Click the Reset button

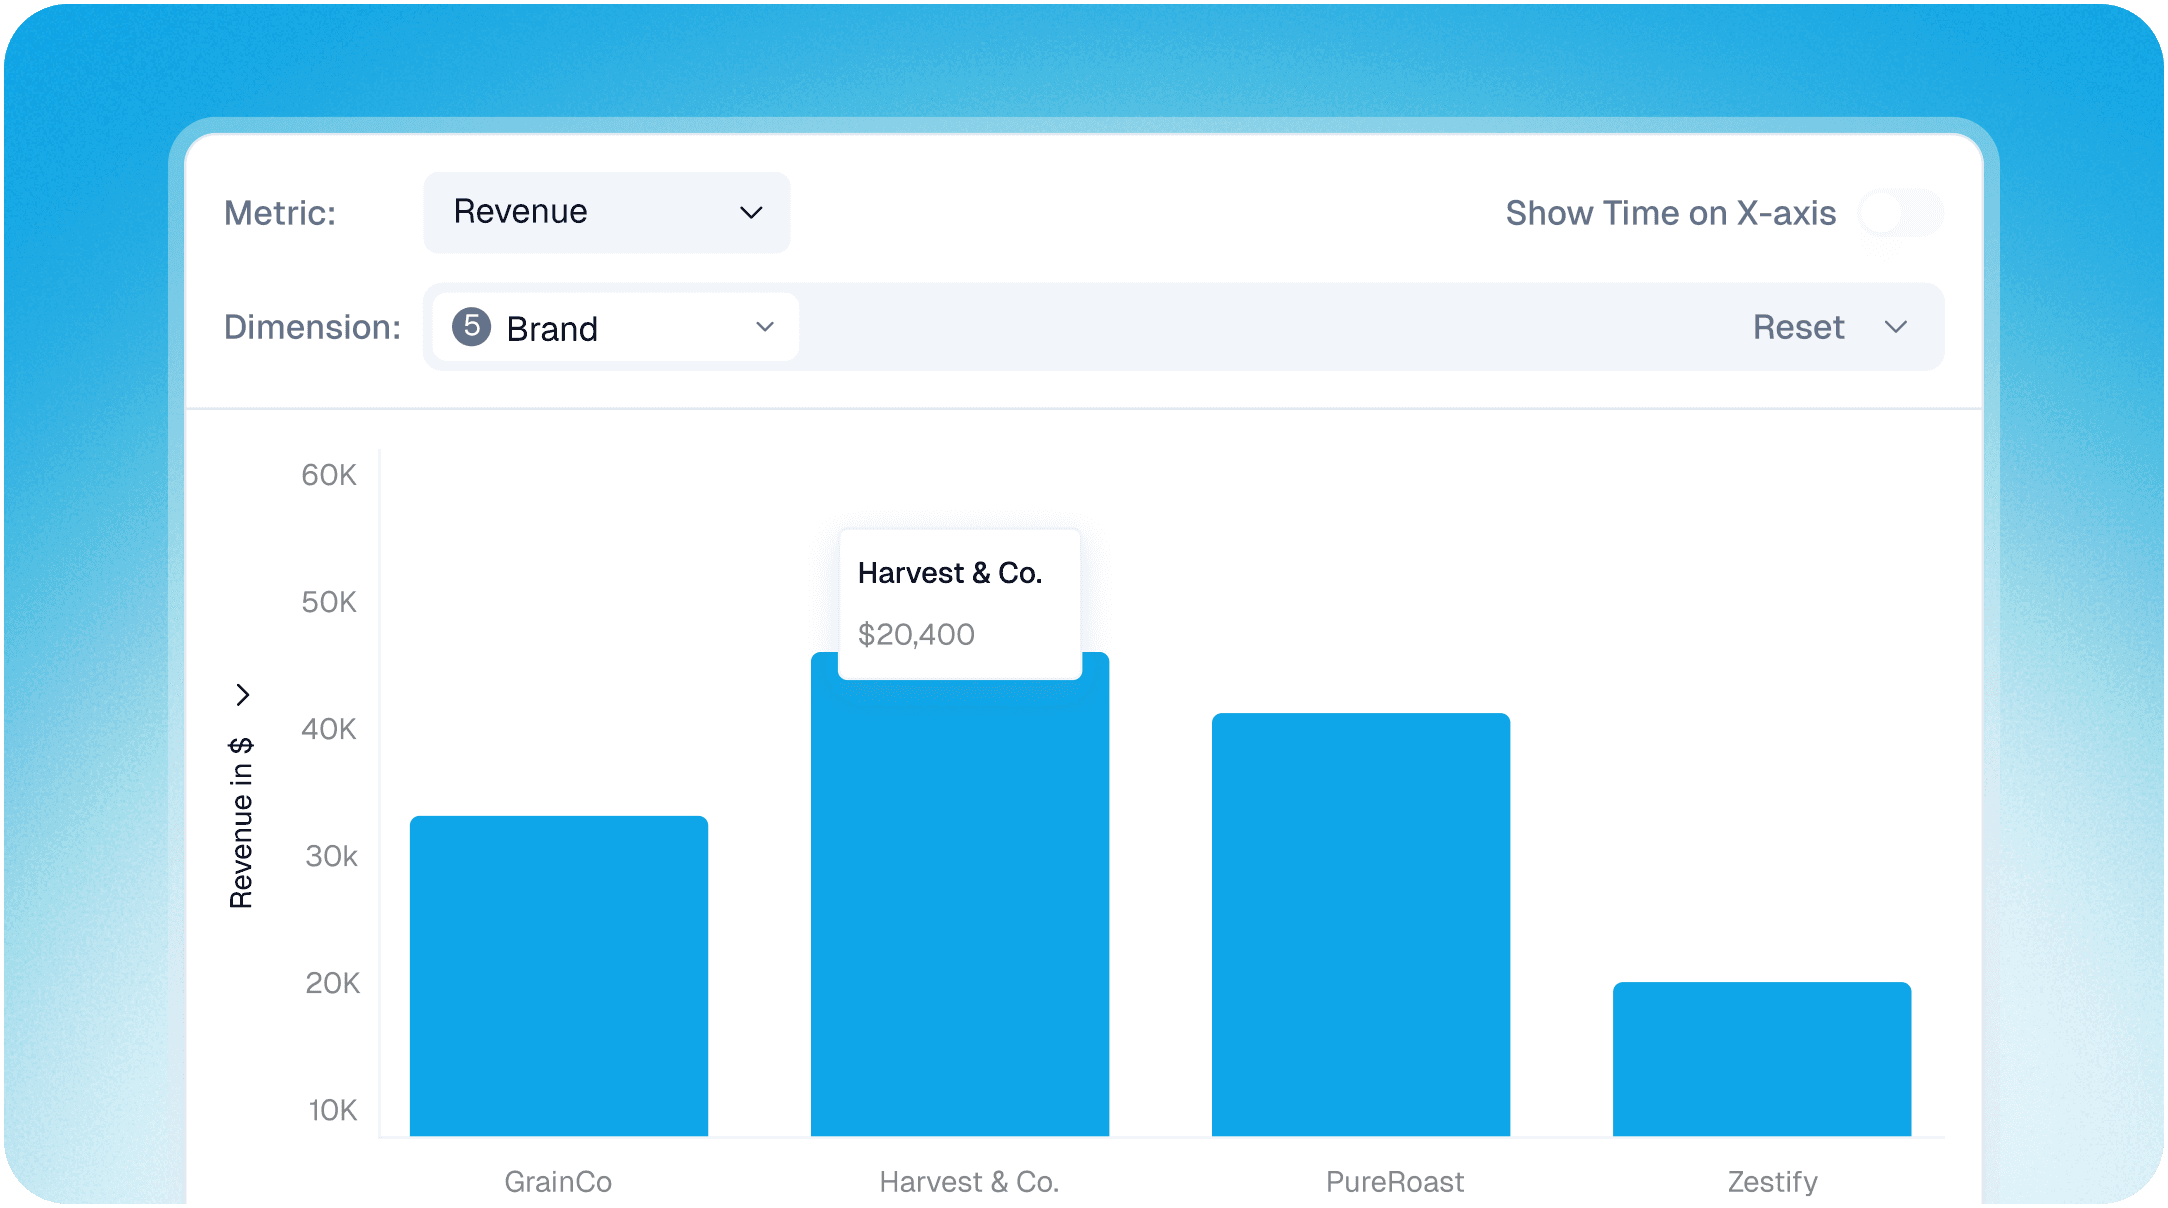(1798, 327)
